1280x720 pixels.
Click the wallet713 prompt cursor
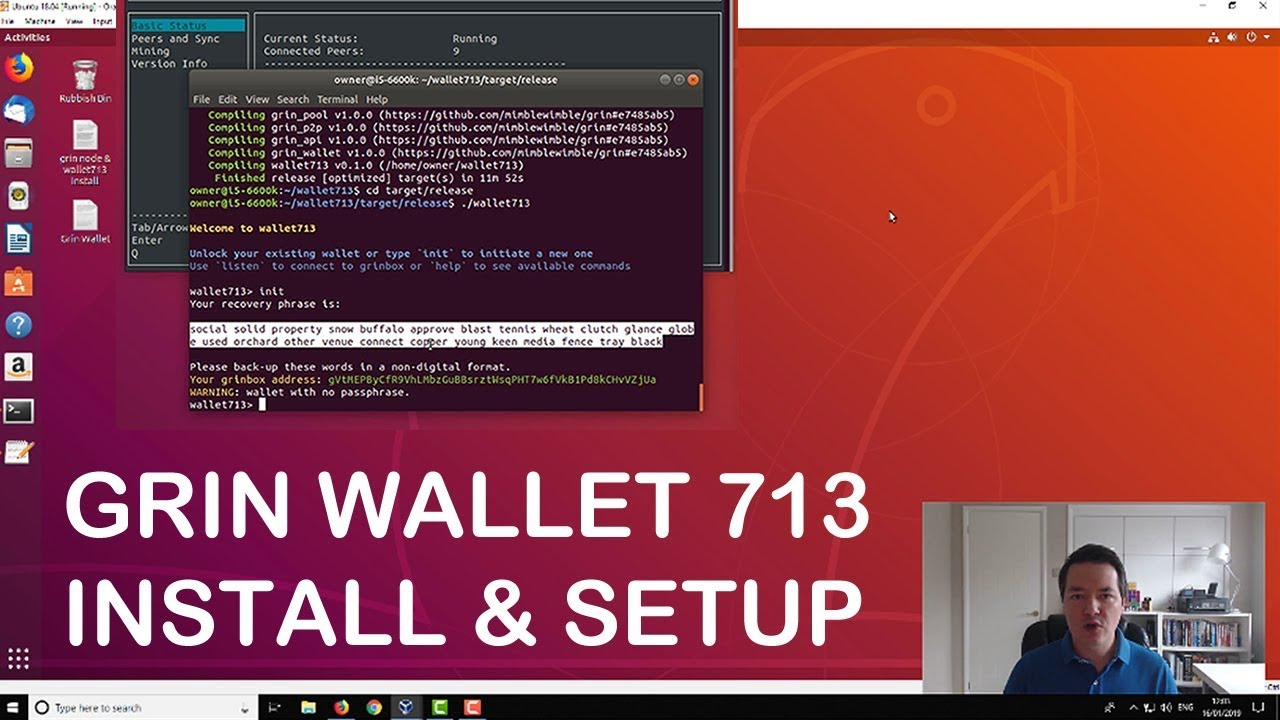tap(261, 405)
